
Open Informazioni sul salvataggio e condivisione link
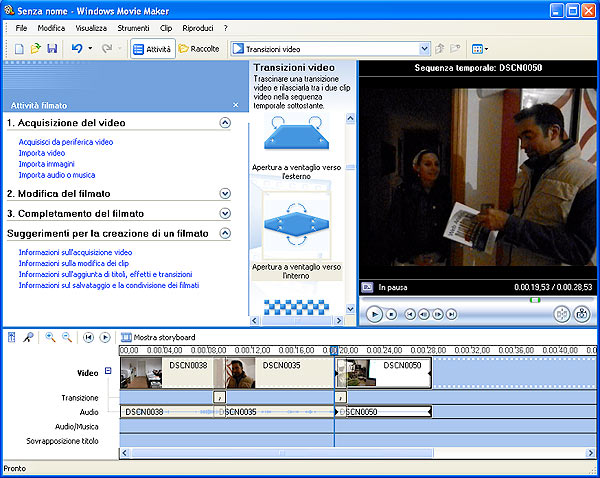point(109,285)
